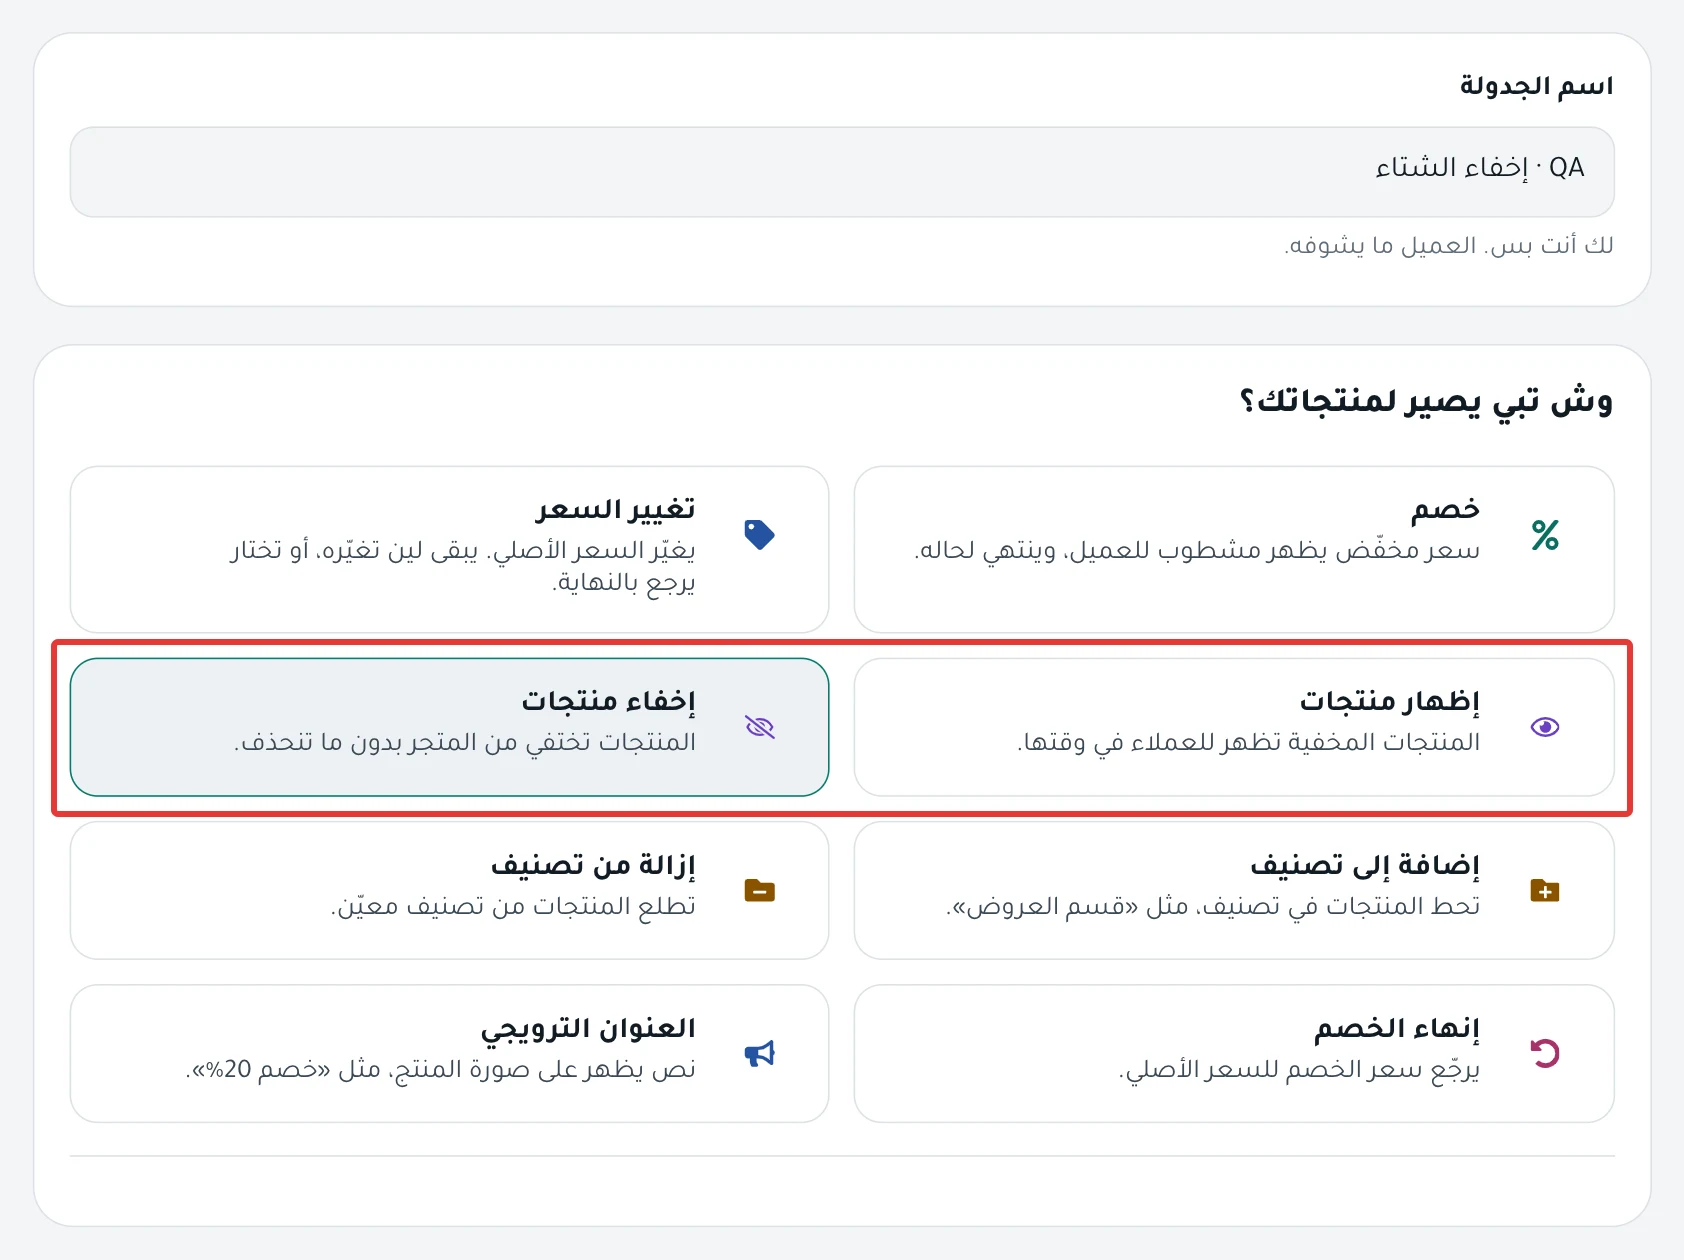Choose the العنوان الترويجي title
Screen dimensions: 1684x1260
click(x=588, y=1028)
